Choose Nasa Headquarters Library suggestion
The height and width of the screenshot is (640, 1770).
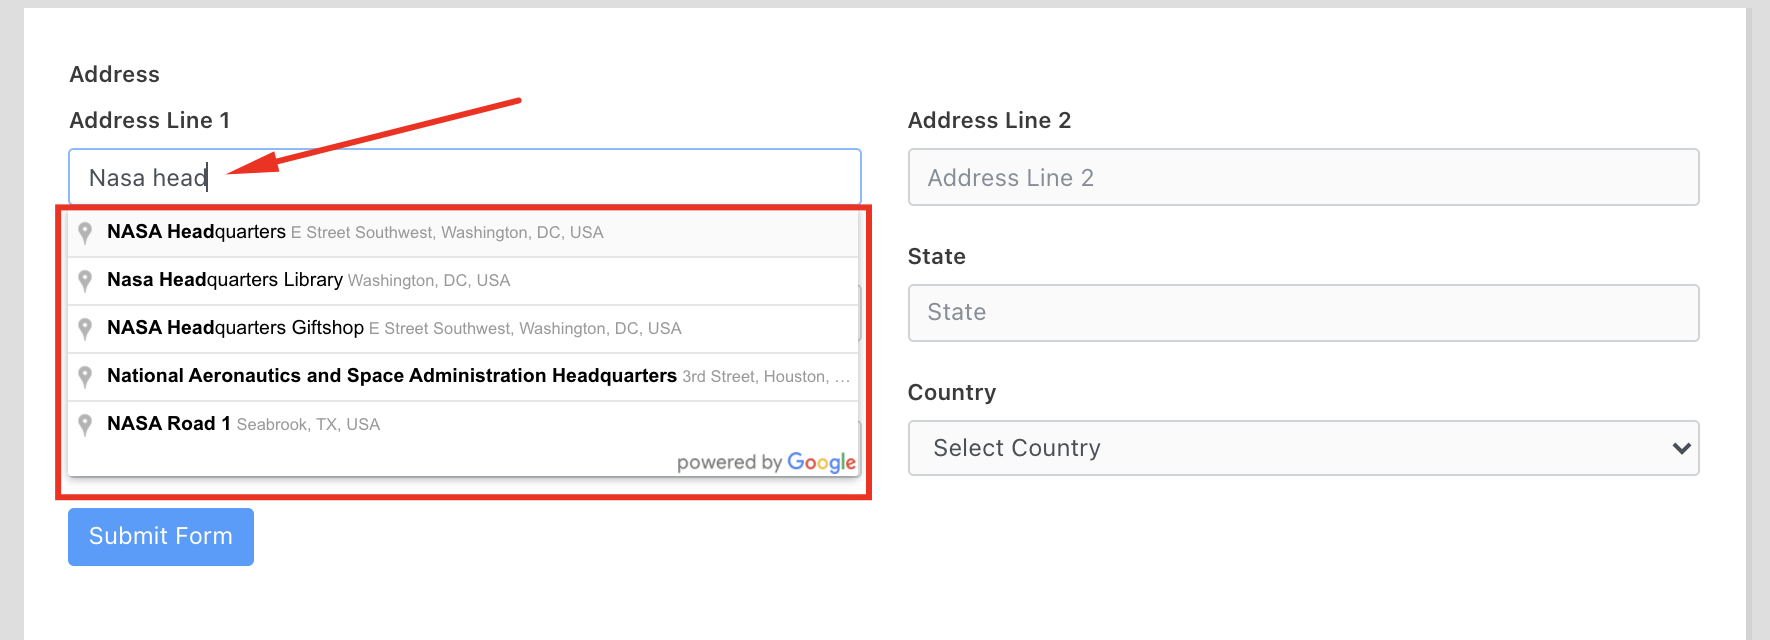pyautogui.click(x=308, y=280)
